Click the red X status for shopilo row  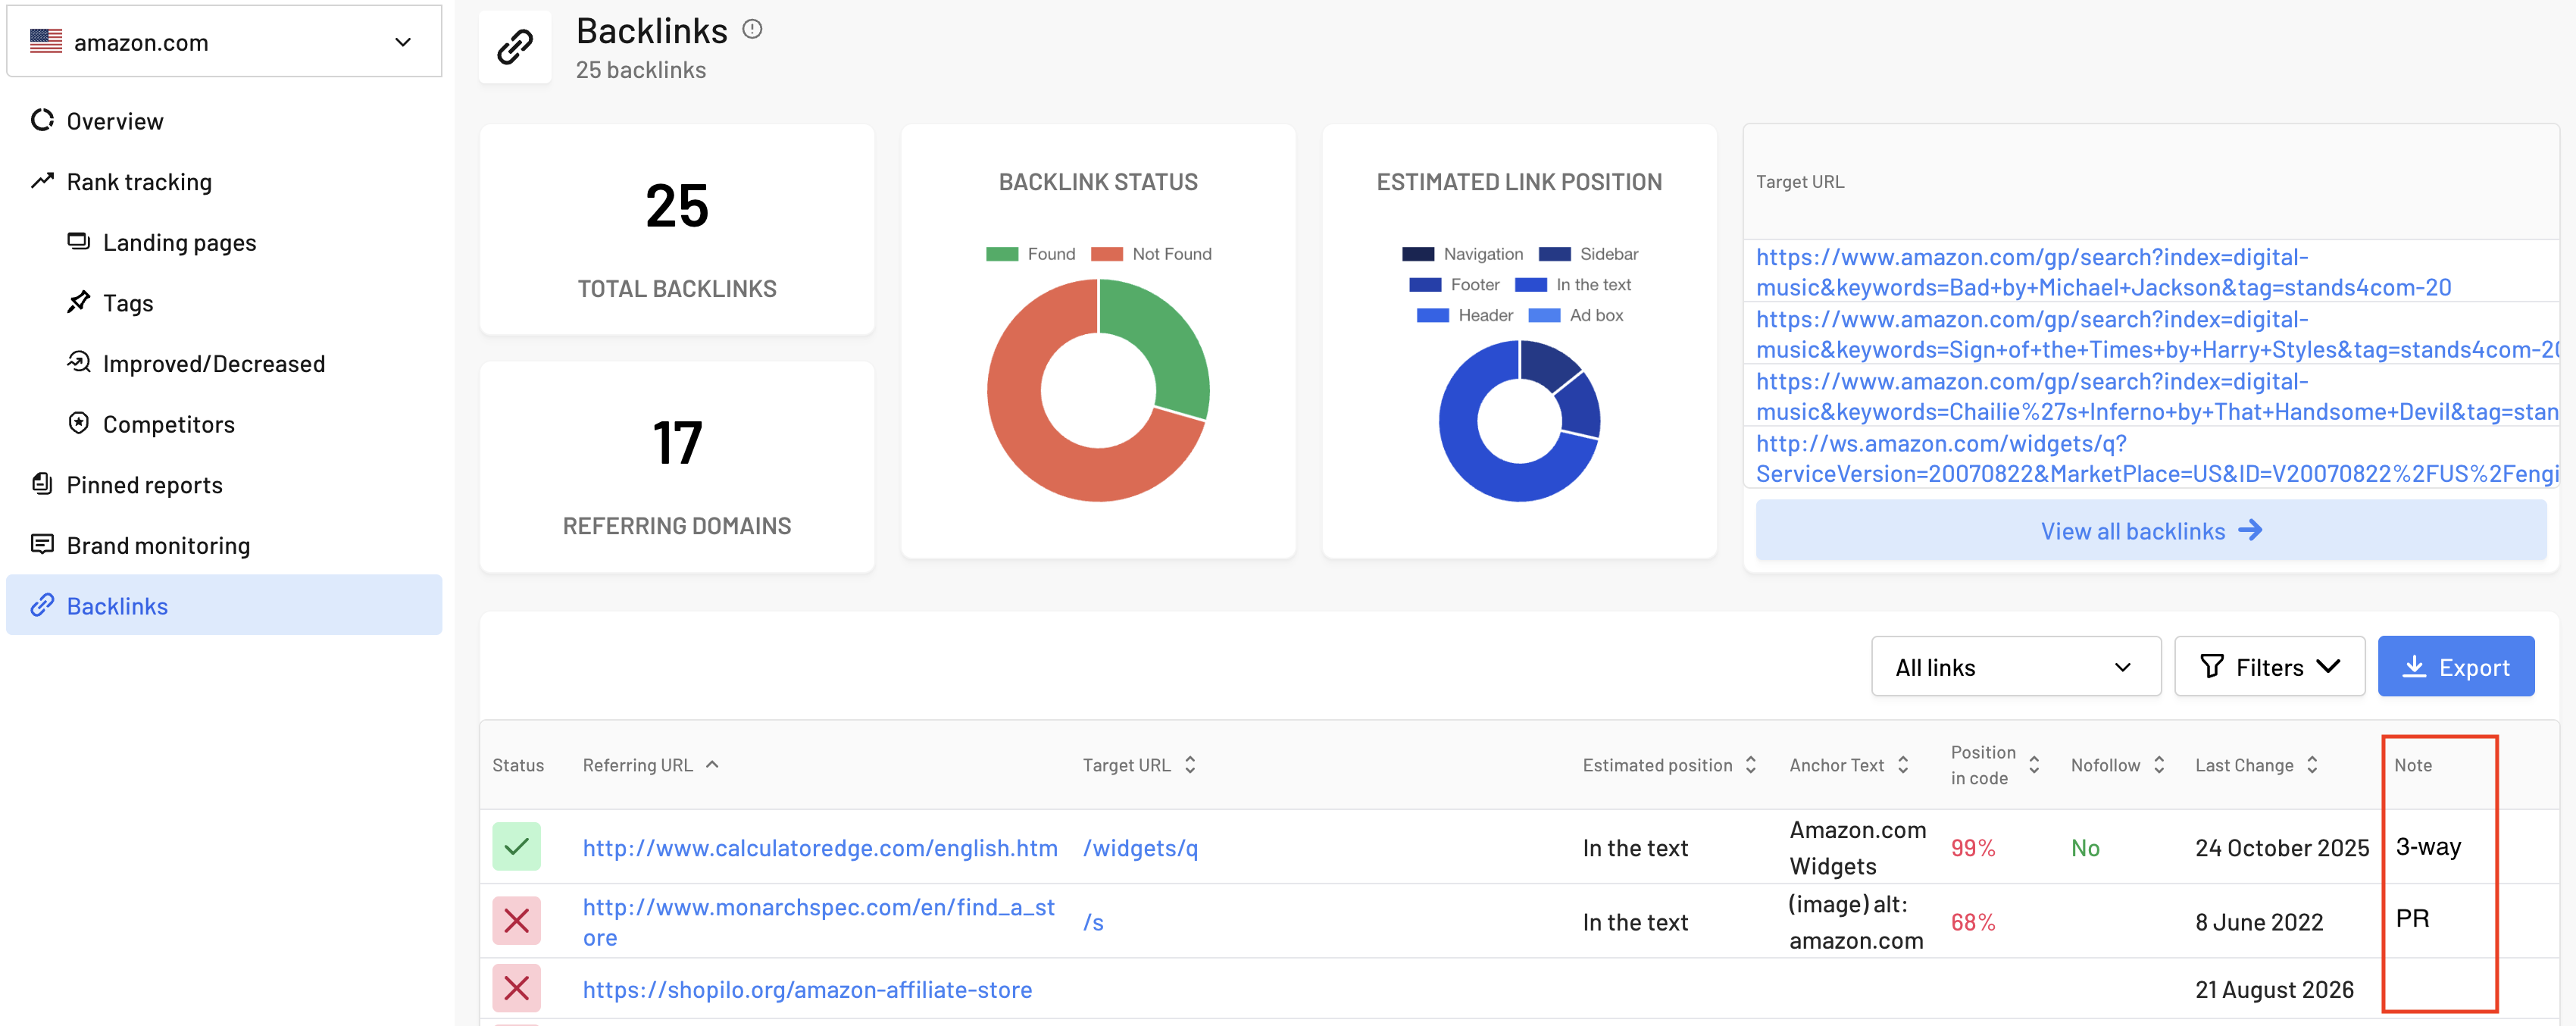pos(516,989)
